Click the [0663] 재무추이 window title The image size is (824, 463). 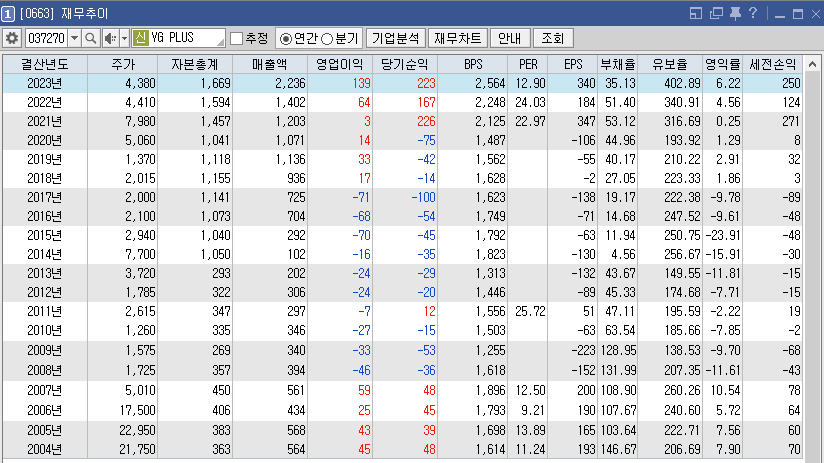click(64, 14)
